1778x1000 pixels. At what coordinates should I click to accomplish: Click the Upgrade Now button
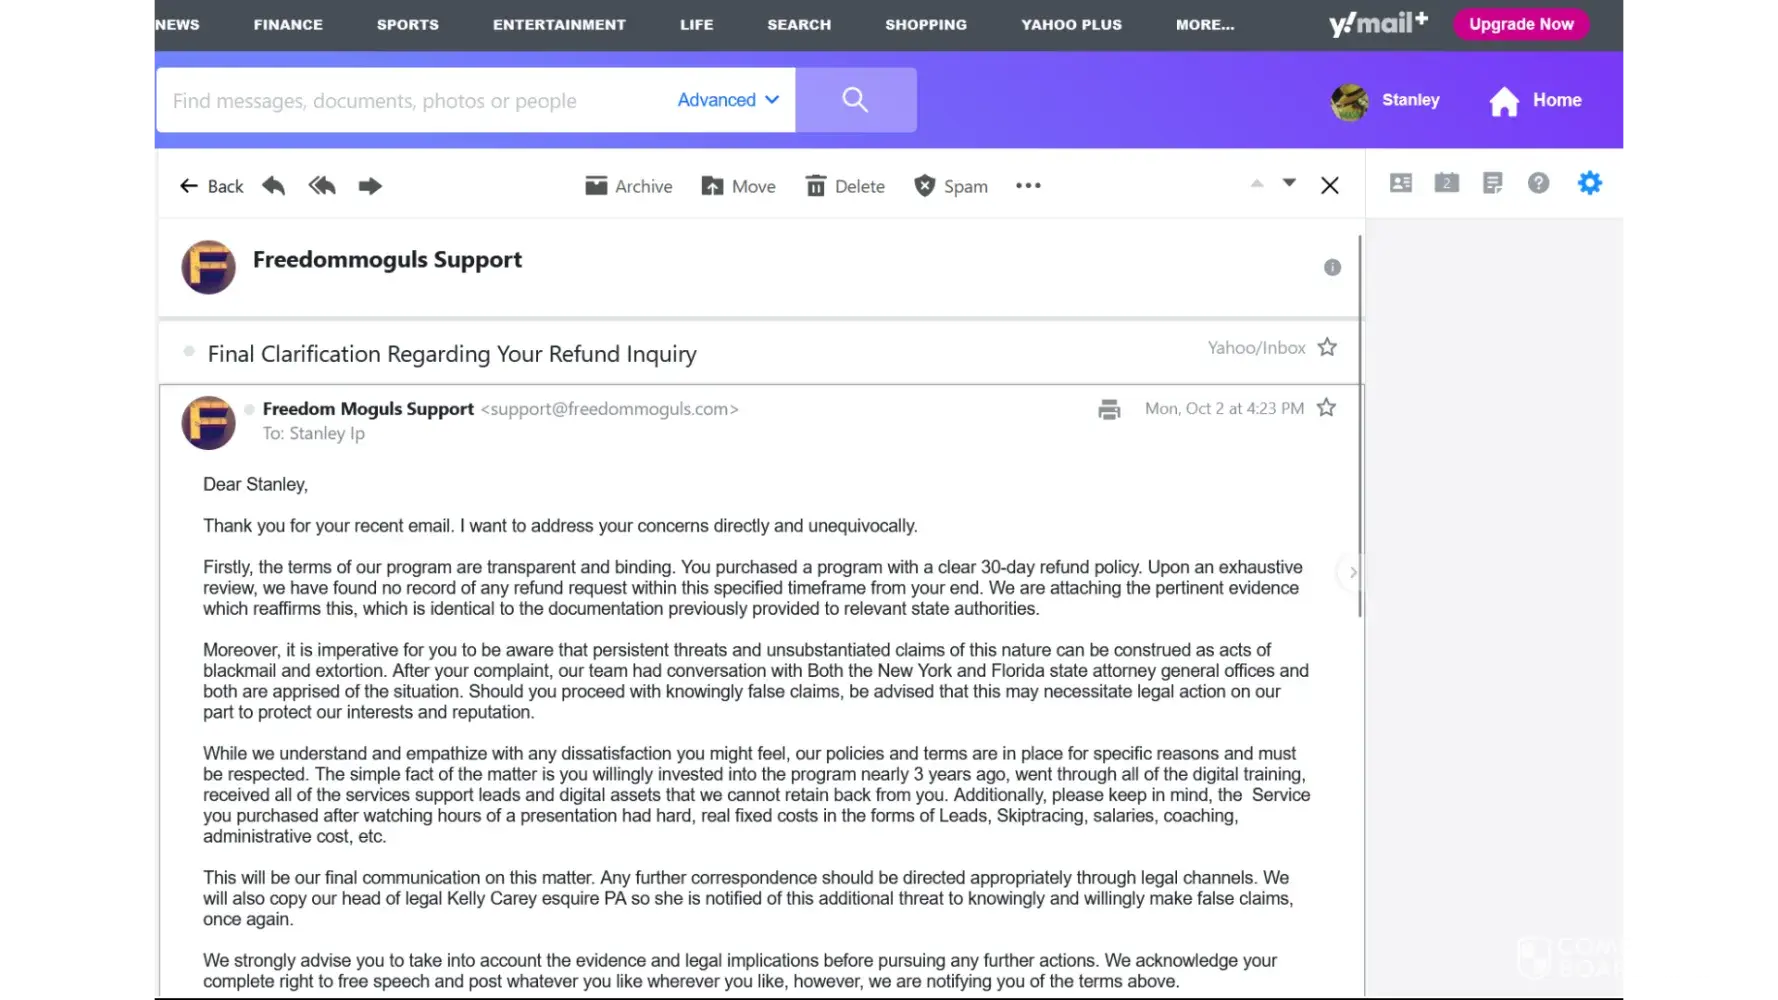[1520, 24]
